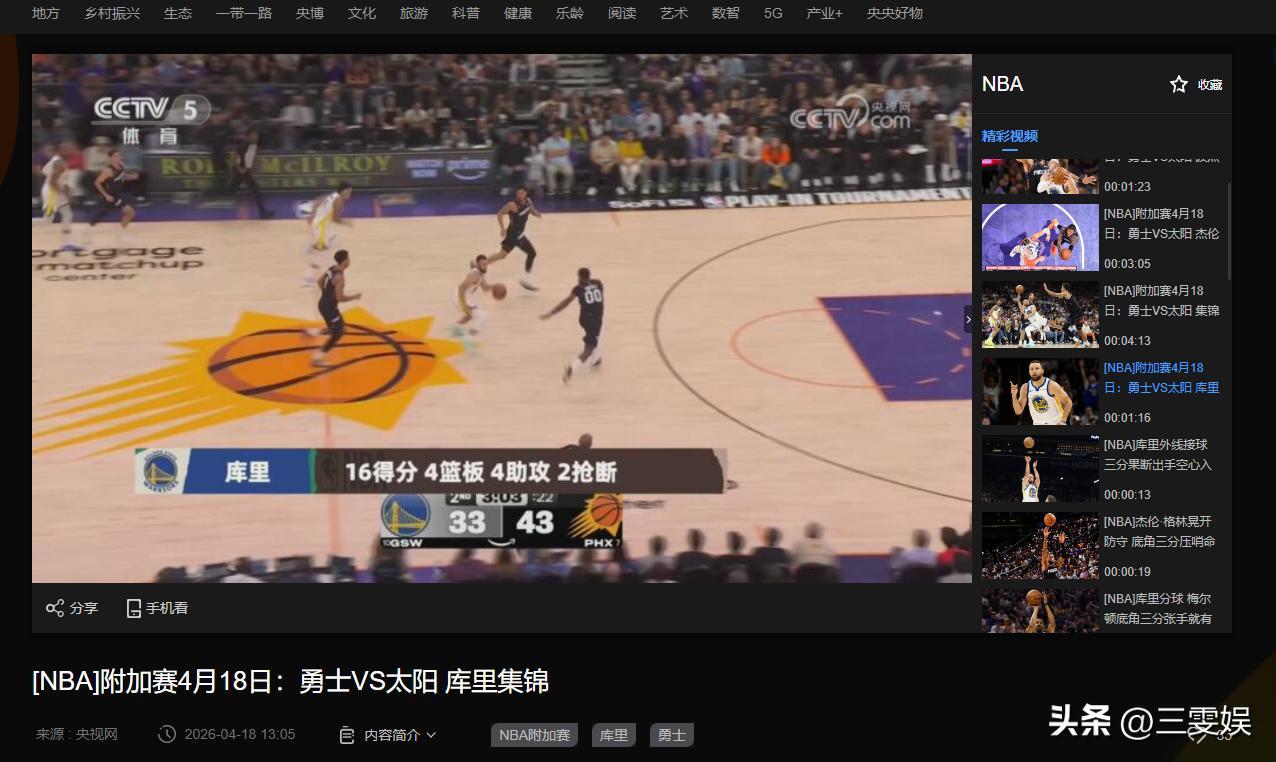Image resolution: width=1276 pixels, height=762 pixels.
Task: Select the 精彩视频 tab
Action: [1010, 136]
